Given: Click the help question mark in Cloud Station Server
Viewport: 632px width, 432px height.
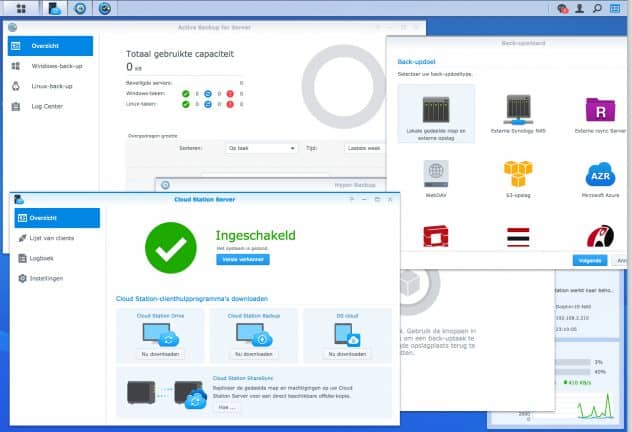Looking at the screenshot, I should coord(352,199).
